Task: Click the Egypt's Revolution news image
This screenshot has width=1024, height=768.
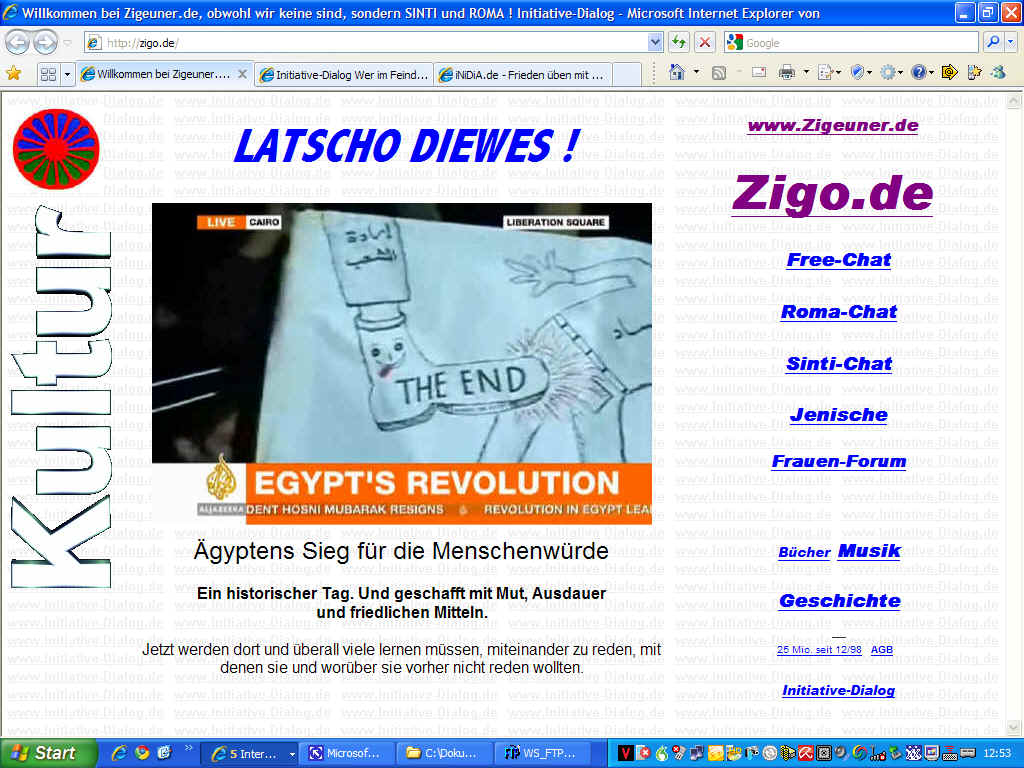Action: tap(402, 364)
